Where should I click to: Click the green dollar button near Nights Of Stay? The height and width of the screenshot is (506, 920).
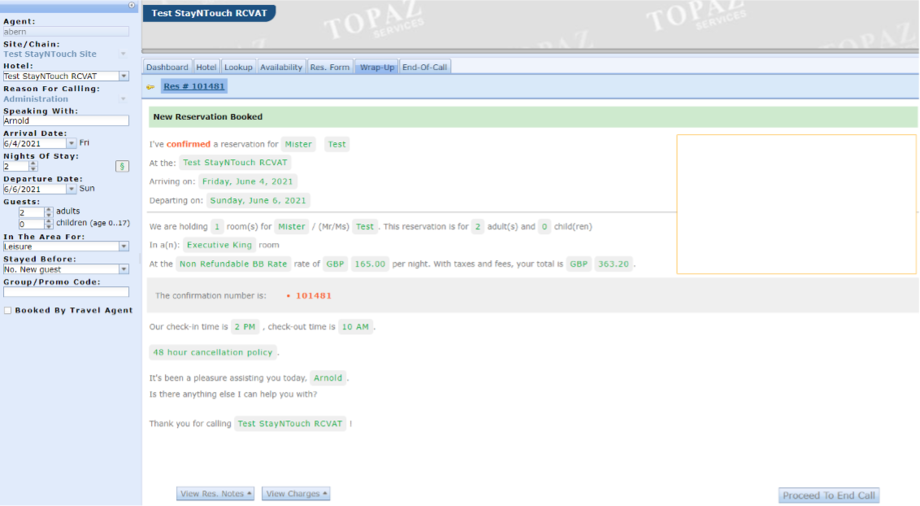pyautogui.click(x=122, y=166)
